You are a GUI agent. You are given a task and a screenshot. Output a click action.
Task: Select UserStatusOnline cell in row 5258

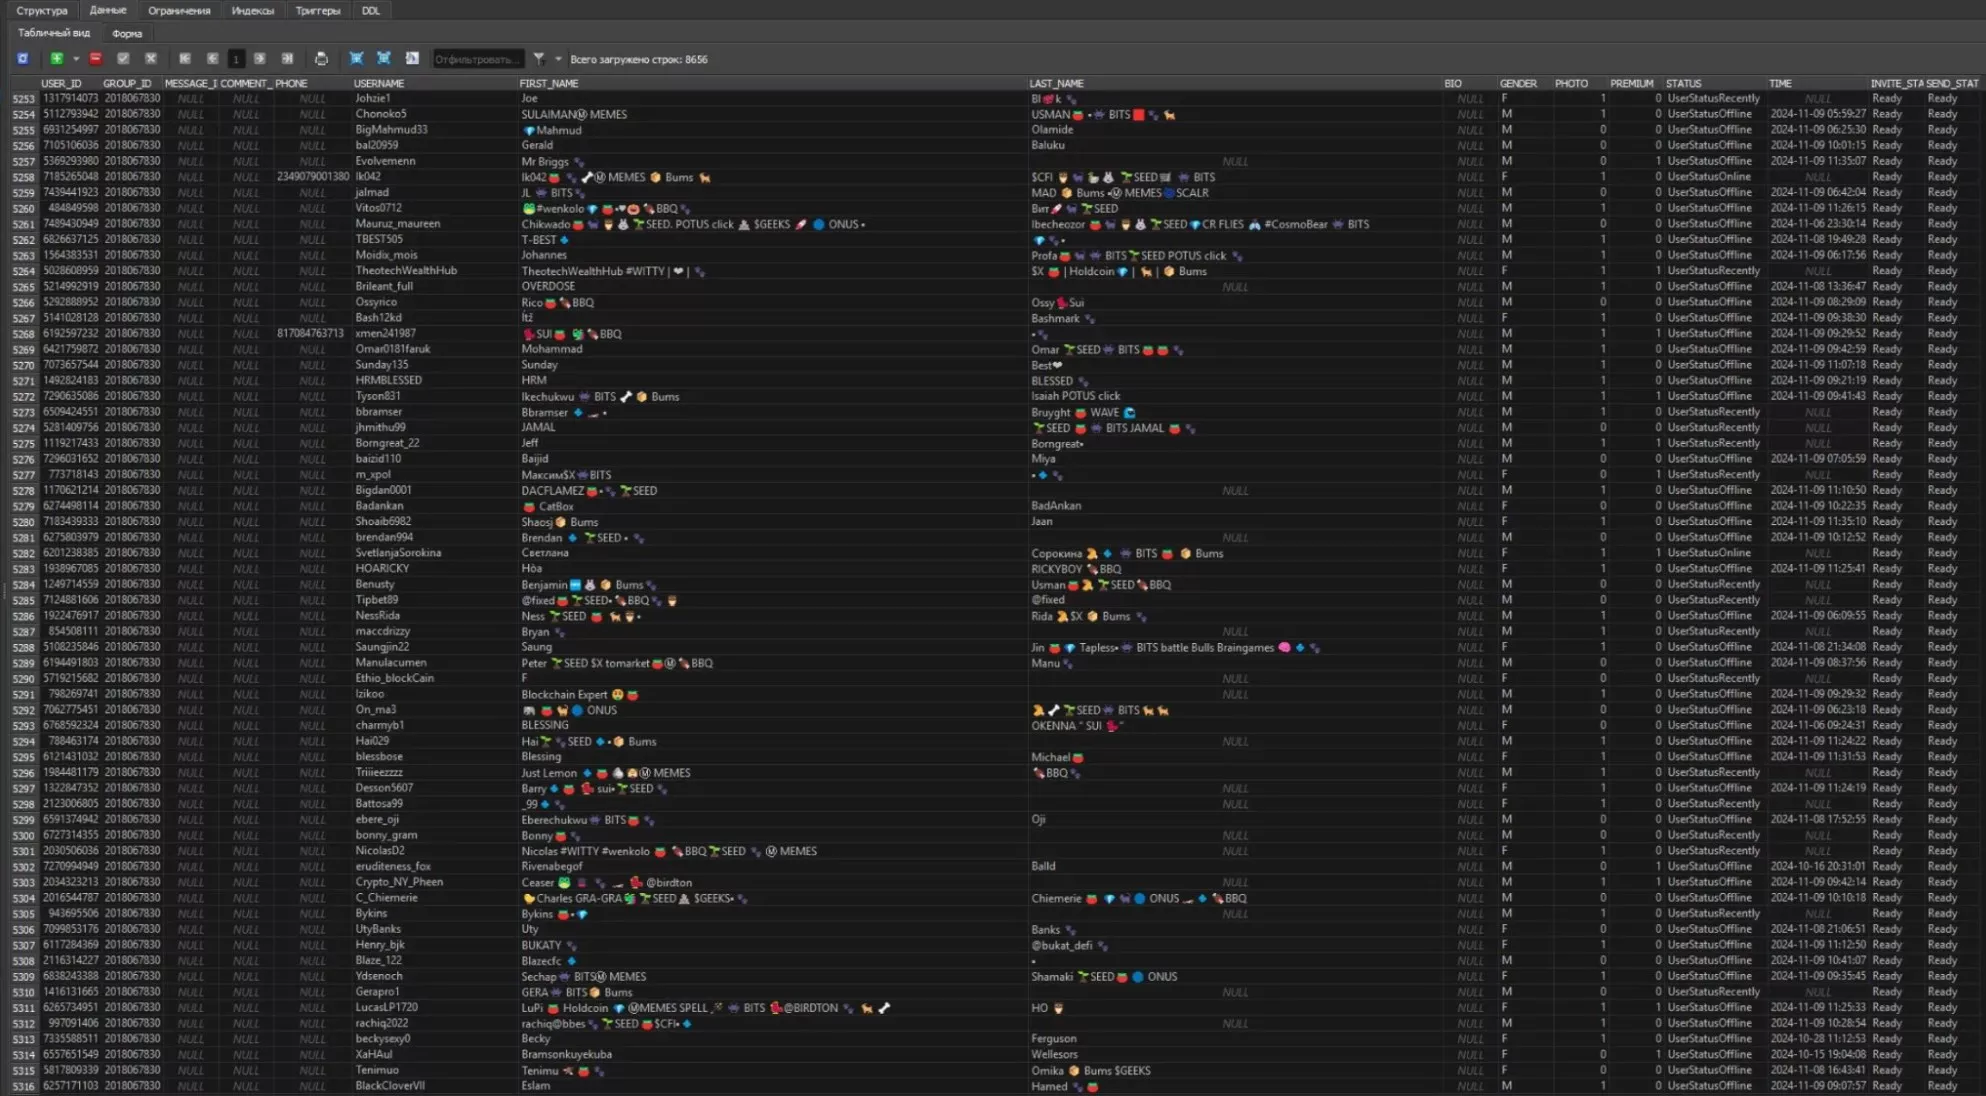1714,177
